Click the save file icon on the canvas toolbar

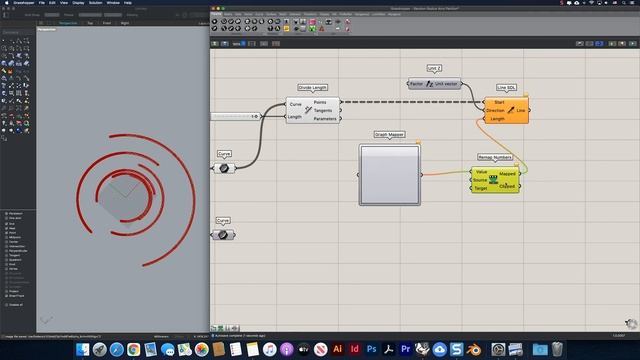pyautogui.click(x=224, y=43)
